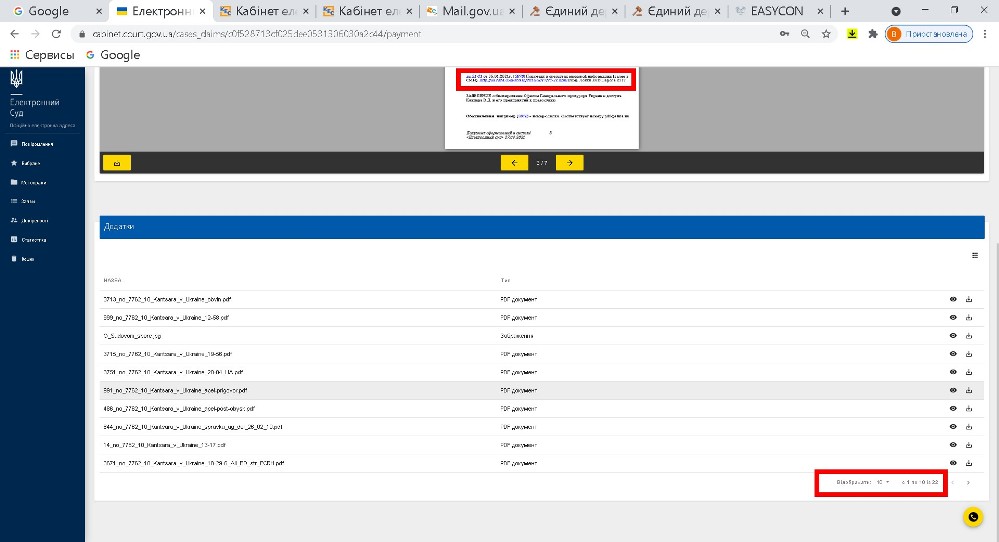This screenshot has height=542, width=999.
Task: Reload the current page
Action: 56,34
